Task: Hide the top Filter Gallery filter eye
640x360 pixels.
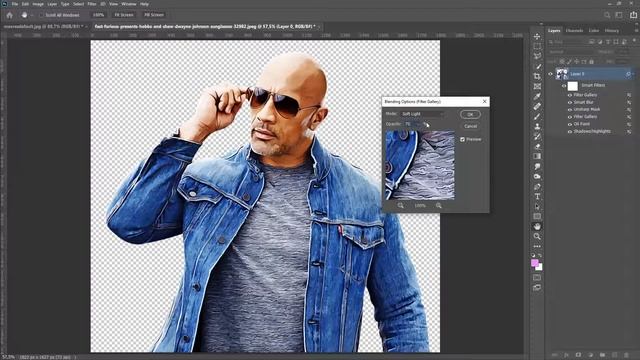Action: pyautogui.click(x=570, y=95)
